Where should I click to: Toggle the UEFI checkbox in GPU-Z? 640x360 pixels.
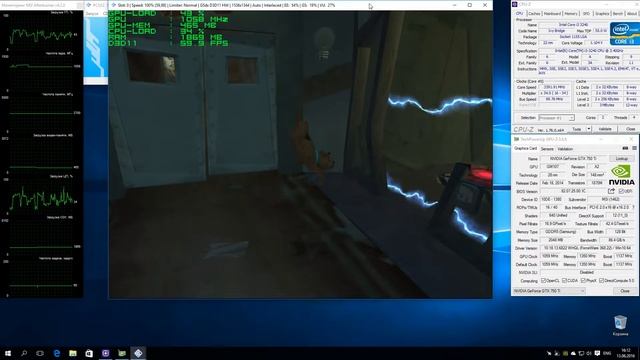click(x=621, y=191)
